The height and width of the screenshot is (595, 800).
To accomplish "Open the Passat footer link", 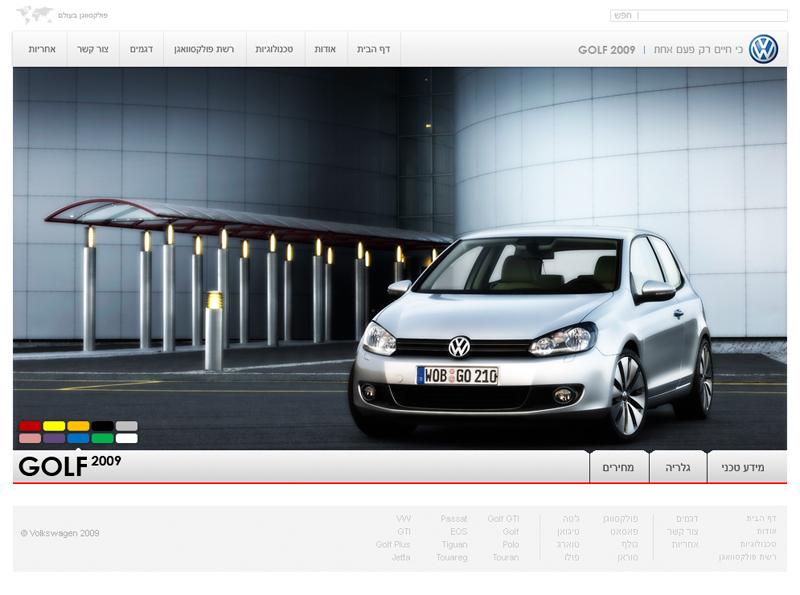I will 454,518.
